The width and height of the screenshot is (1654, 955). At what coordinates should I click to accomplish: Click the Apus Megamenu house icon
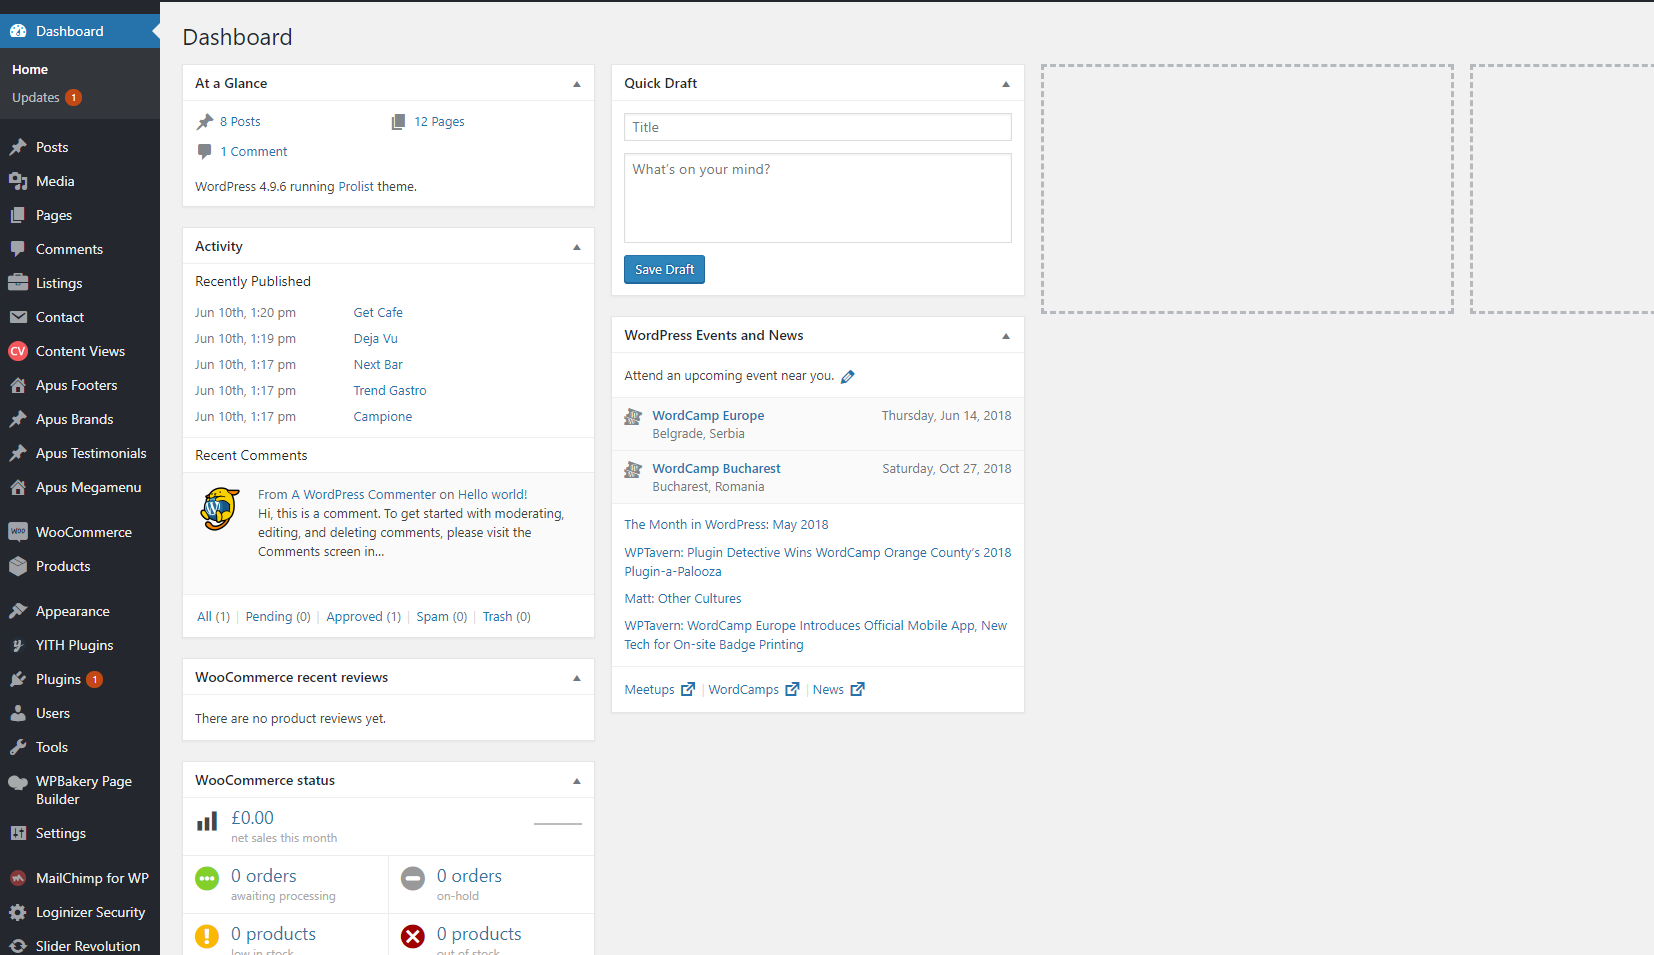tap(18, 487)
